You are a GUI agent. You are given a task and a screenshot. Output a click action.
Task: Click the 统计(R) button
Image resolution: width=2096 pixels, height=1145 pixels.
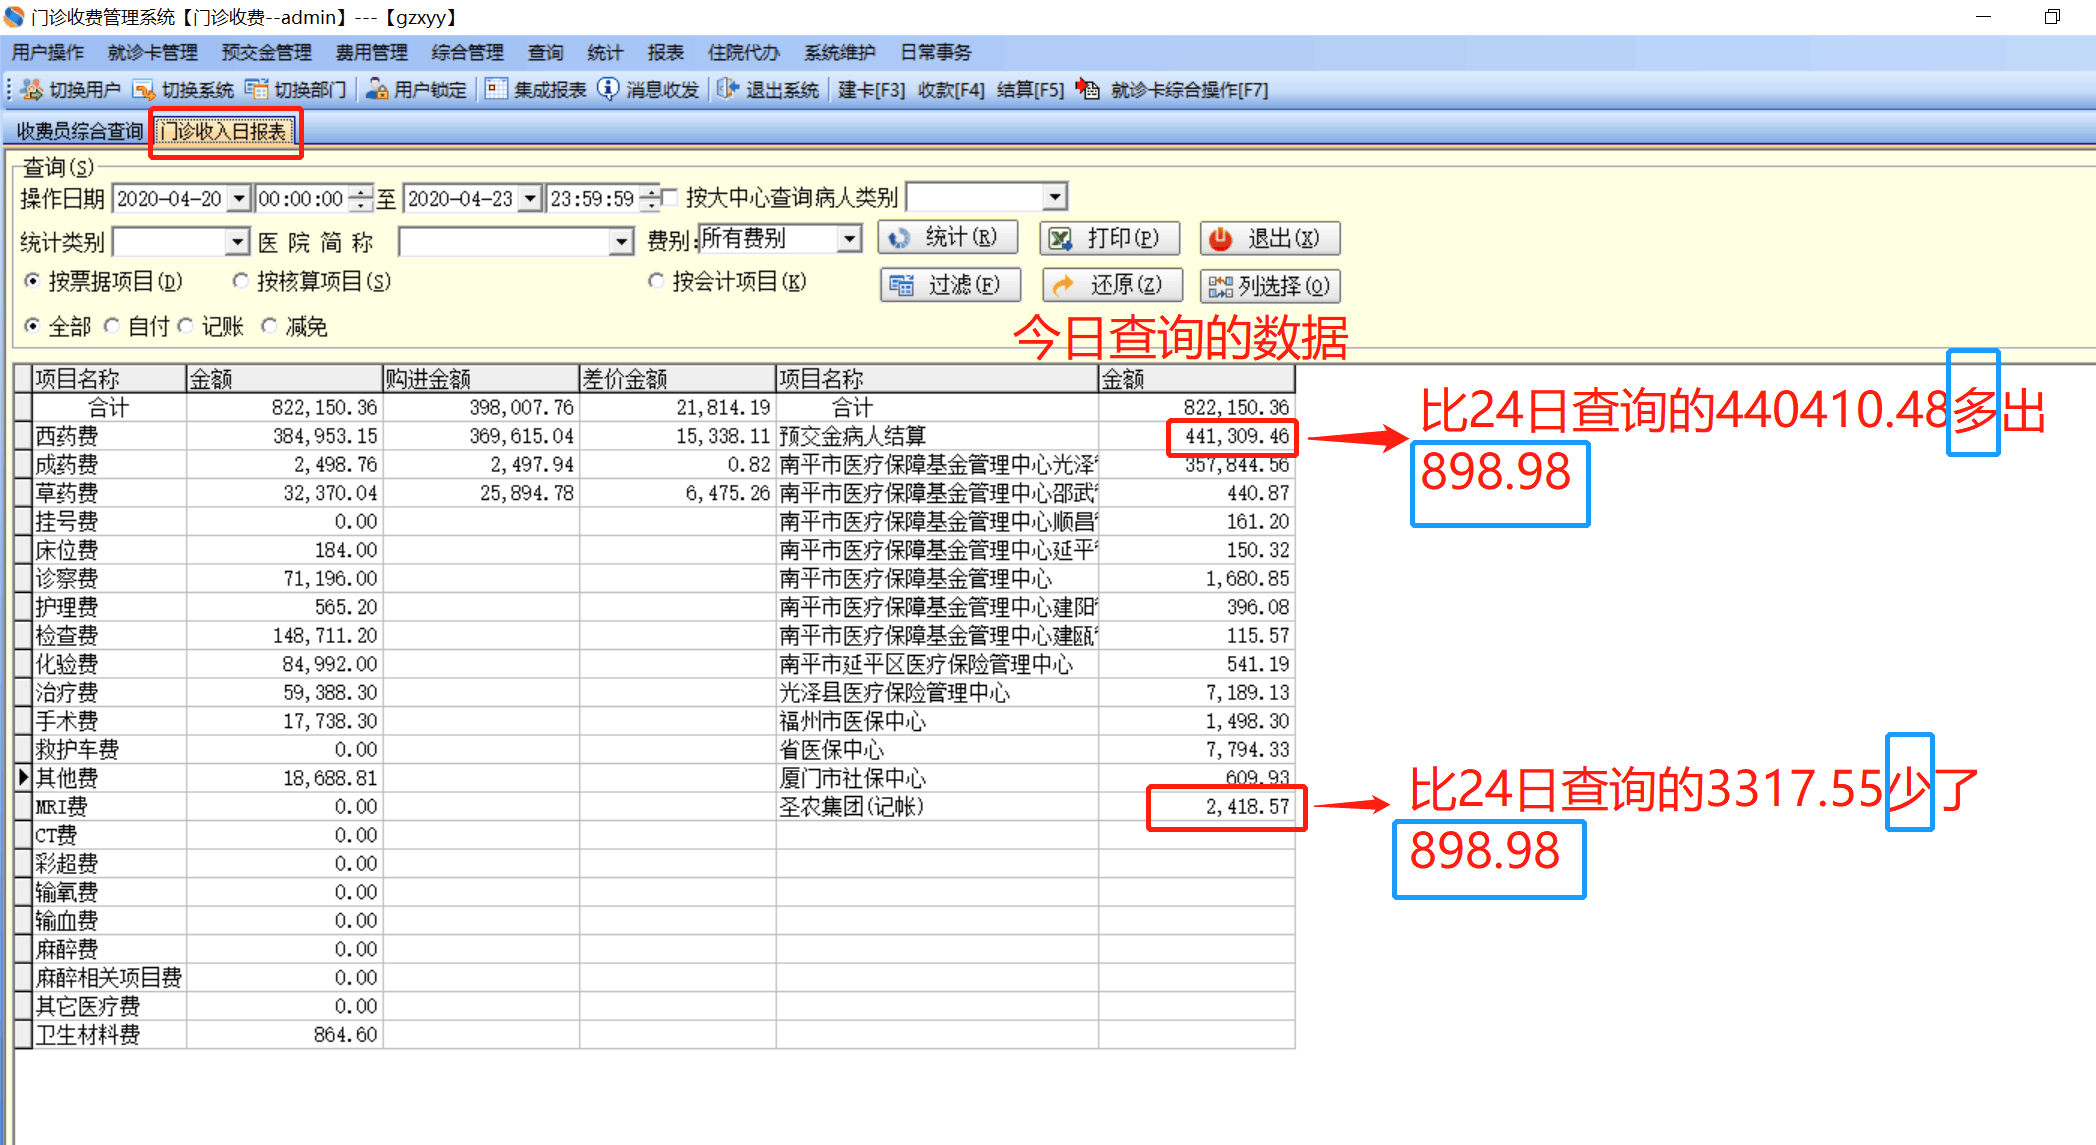(x=947, y=238)
